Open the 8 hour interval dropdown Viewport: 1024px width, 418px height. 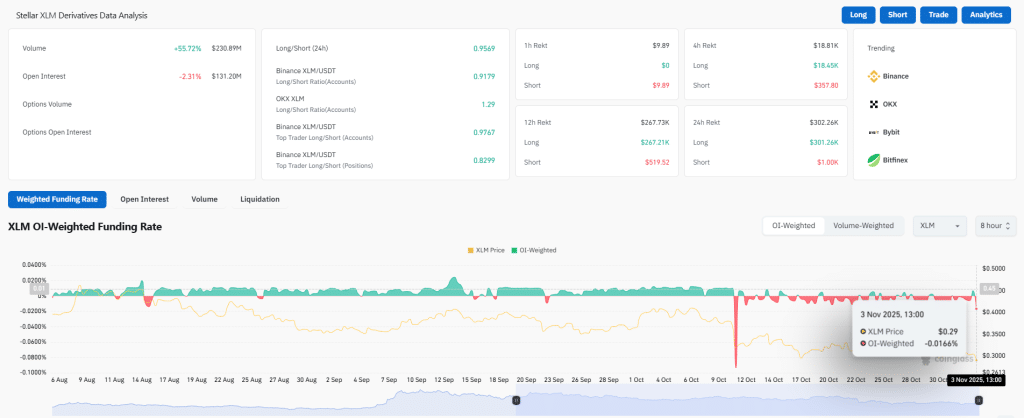(x=995, y=226)
